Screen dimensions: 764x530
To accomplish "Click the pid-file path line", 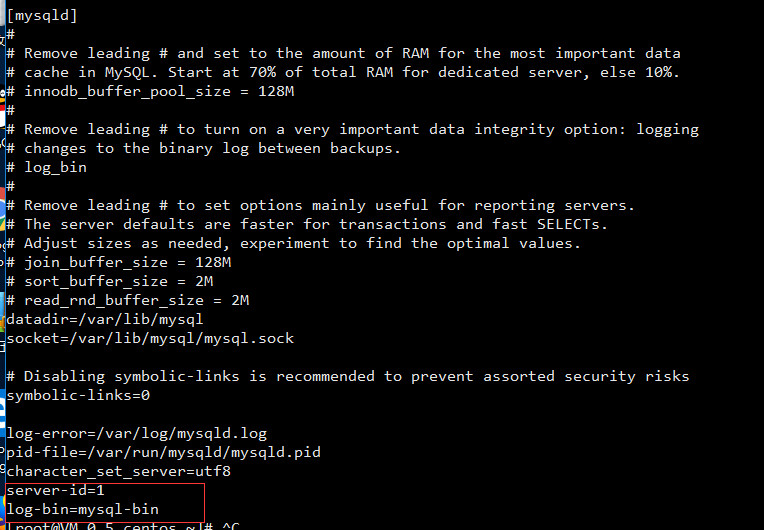I will 164,452.
